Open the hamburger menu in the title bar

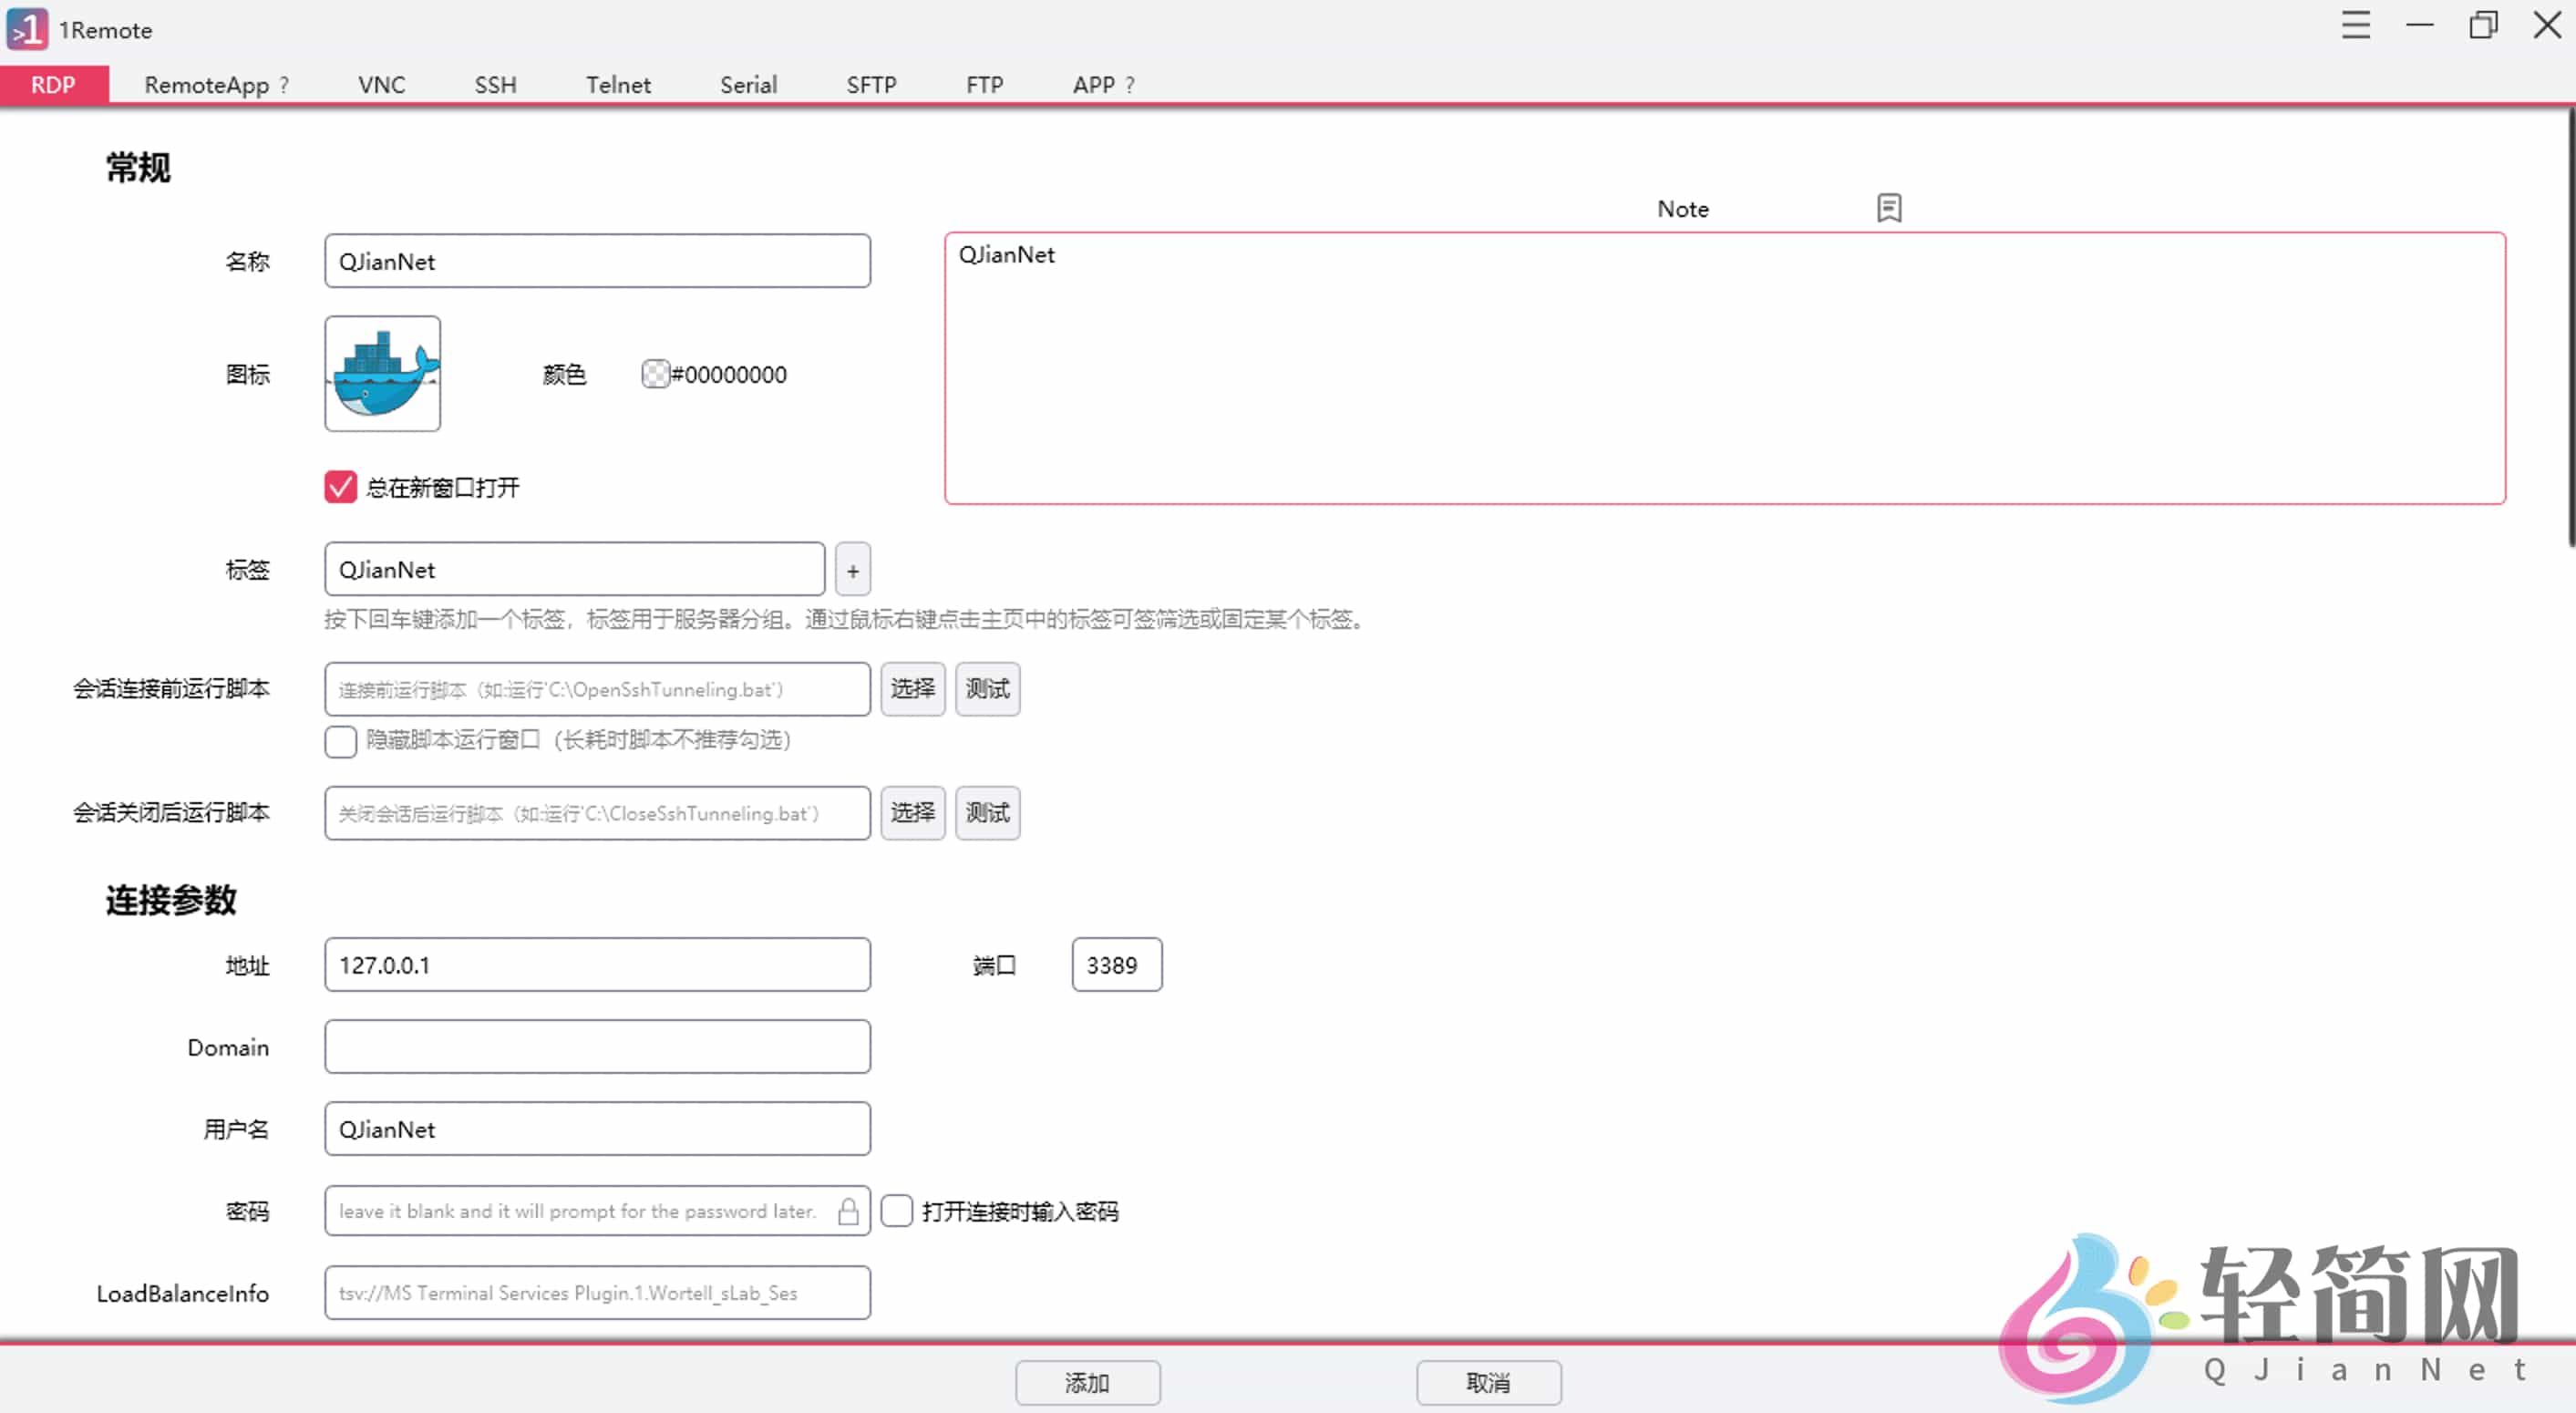(x=2356, y=25)
